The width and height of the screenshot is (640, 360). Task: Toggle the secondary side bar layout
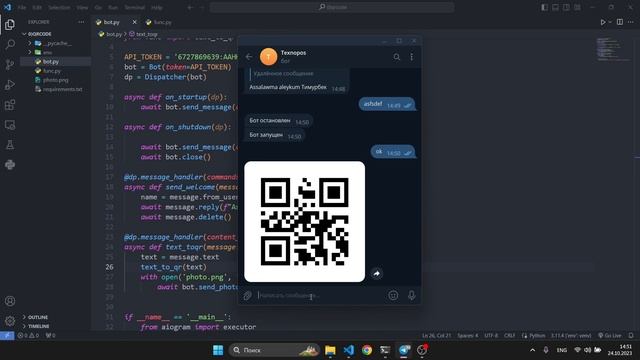(567, 7)
